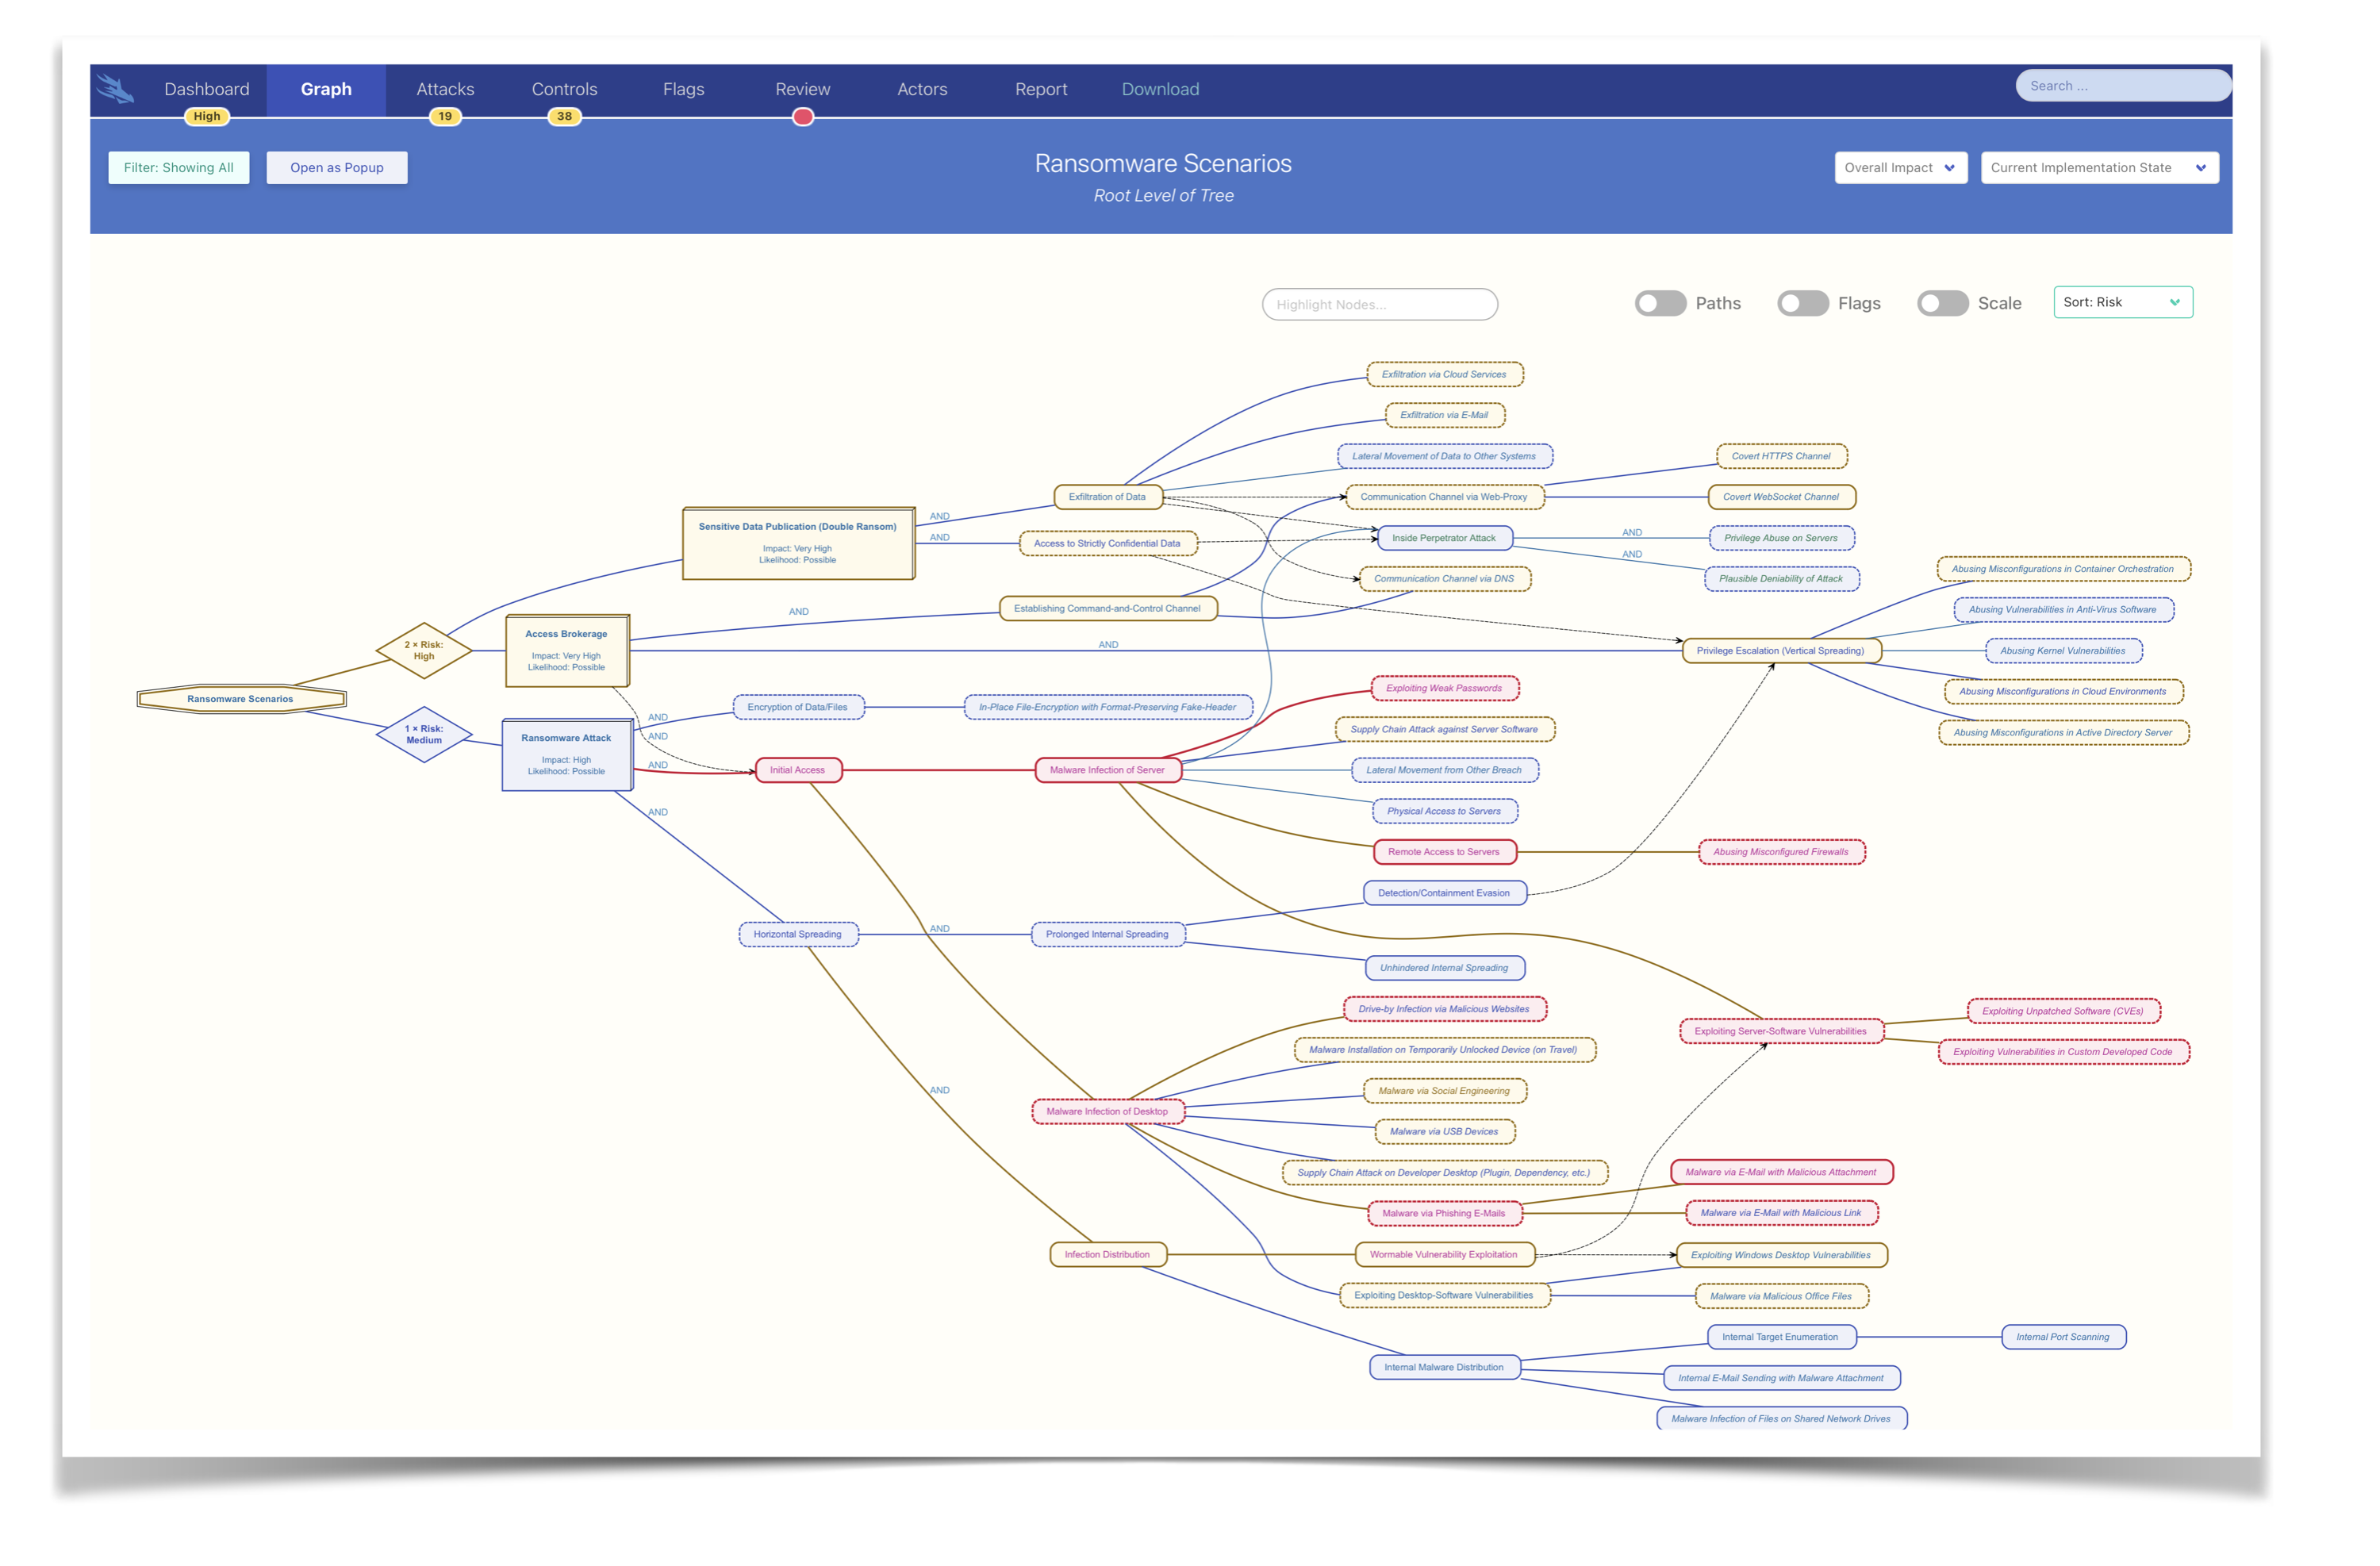This screenshot has width=2380, height=1566.
Task: Turn on the Flags toggle switch
Action: coord(1802,304)
